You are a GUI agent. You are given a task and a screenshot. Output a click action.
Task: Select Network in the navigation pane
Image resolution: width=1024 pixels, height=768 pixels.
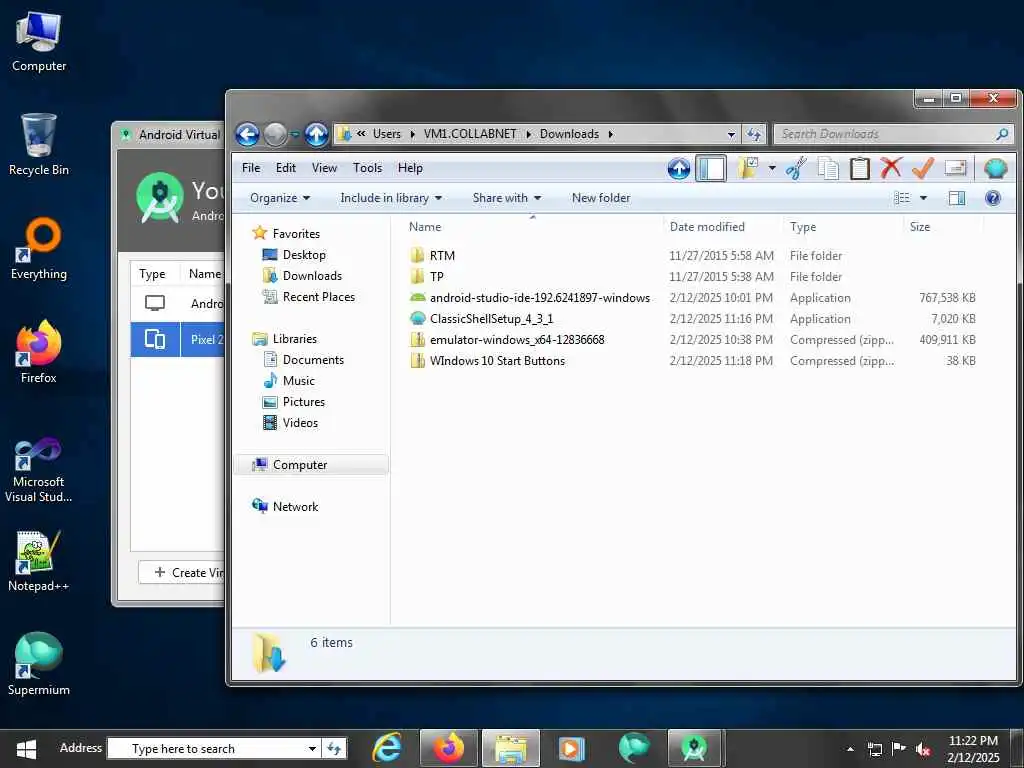(x=295, y=507)
